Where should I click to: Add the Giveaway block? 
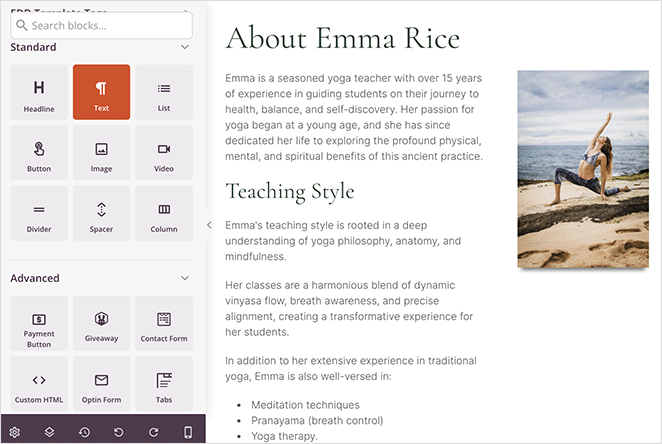(x=101, y=323)
